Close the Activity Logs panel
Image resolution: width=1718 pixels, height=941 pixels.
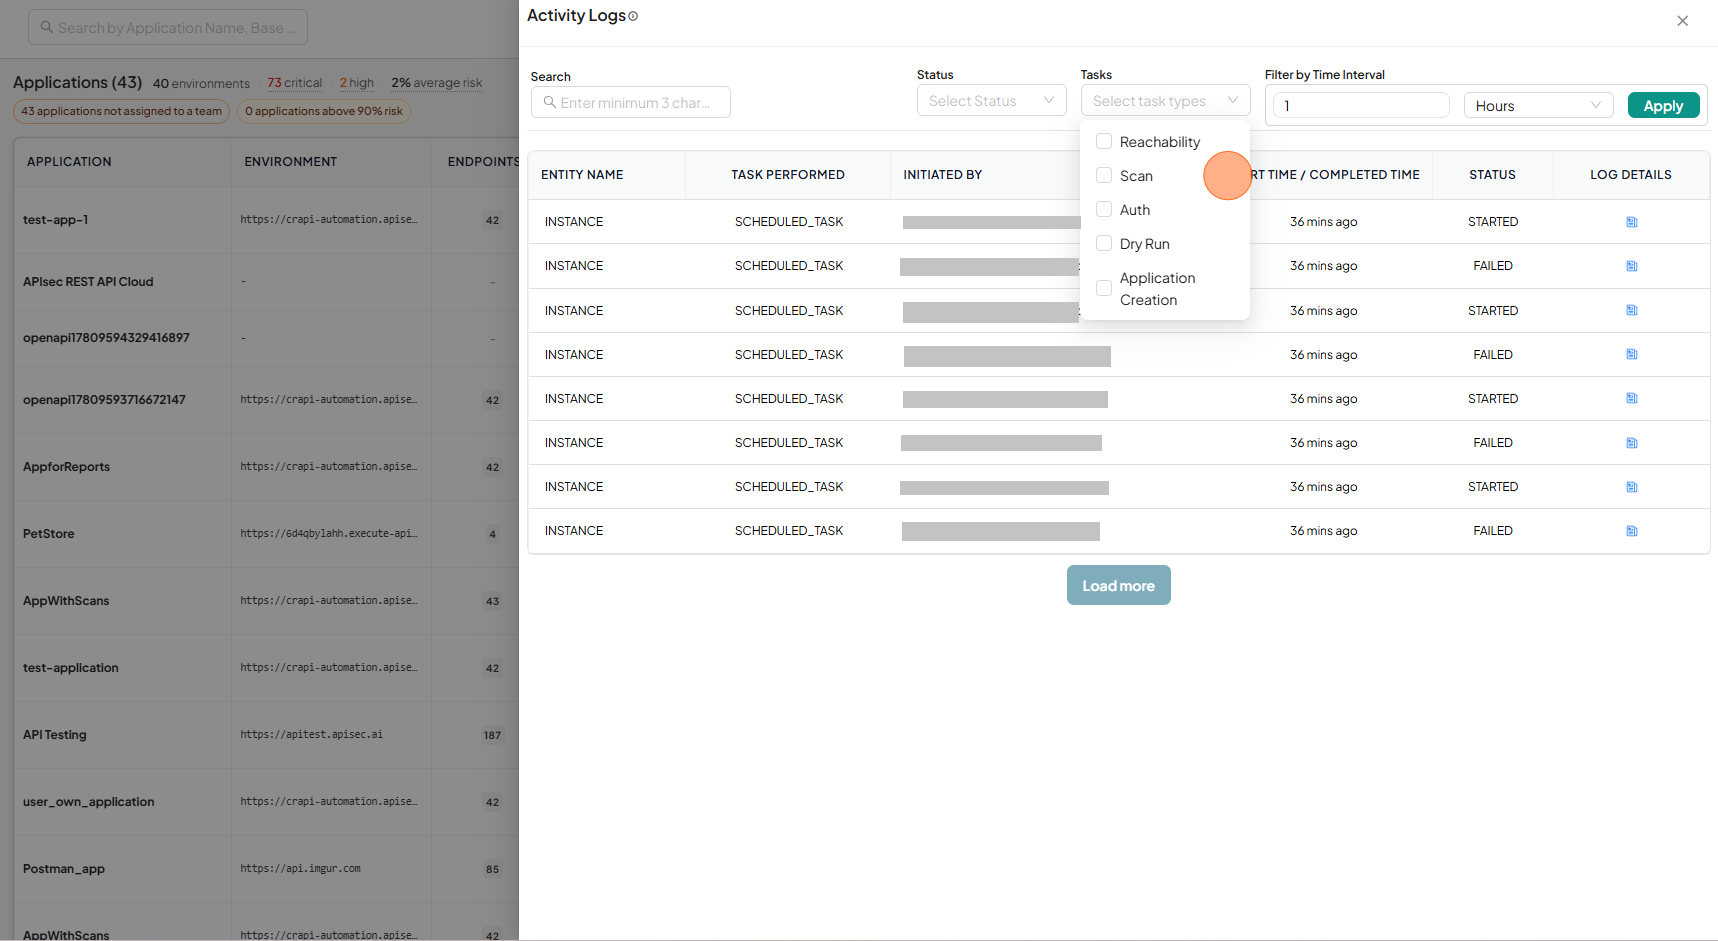point(1682,21)
